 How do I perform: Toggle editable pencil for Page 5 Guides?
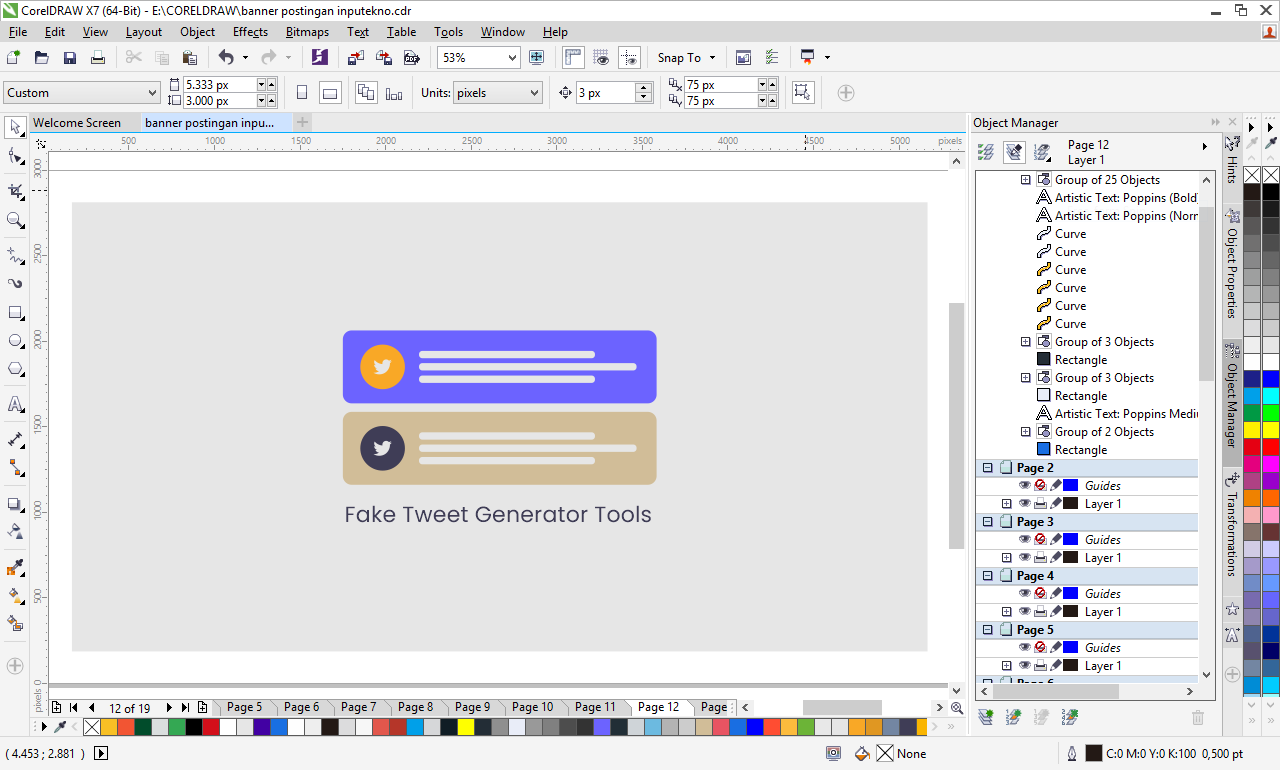tap(1055, 647)
